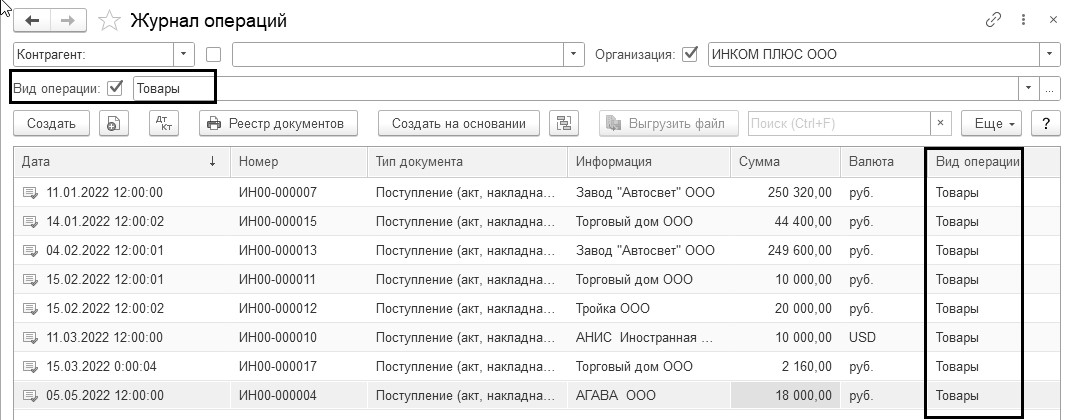Image resolution: width=1069 pixels, height=420 pixels.
Task: Expand the Вид операции dropdown arrow
Action: (1029, 88)
